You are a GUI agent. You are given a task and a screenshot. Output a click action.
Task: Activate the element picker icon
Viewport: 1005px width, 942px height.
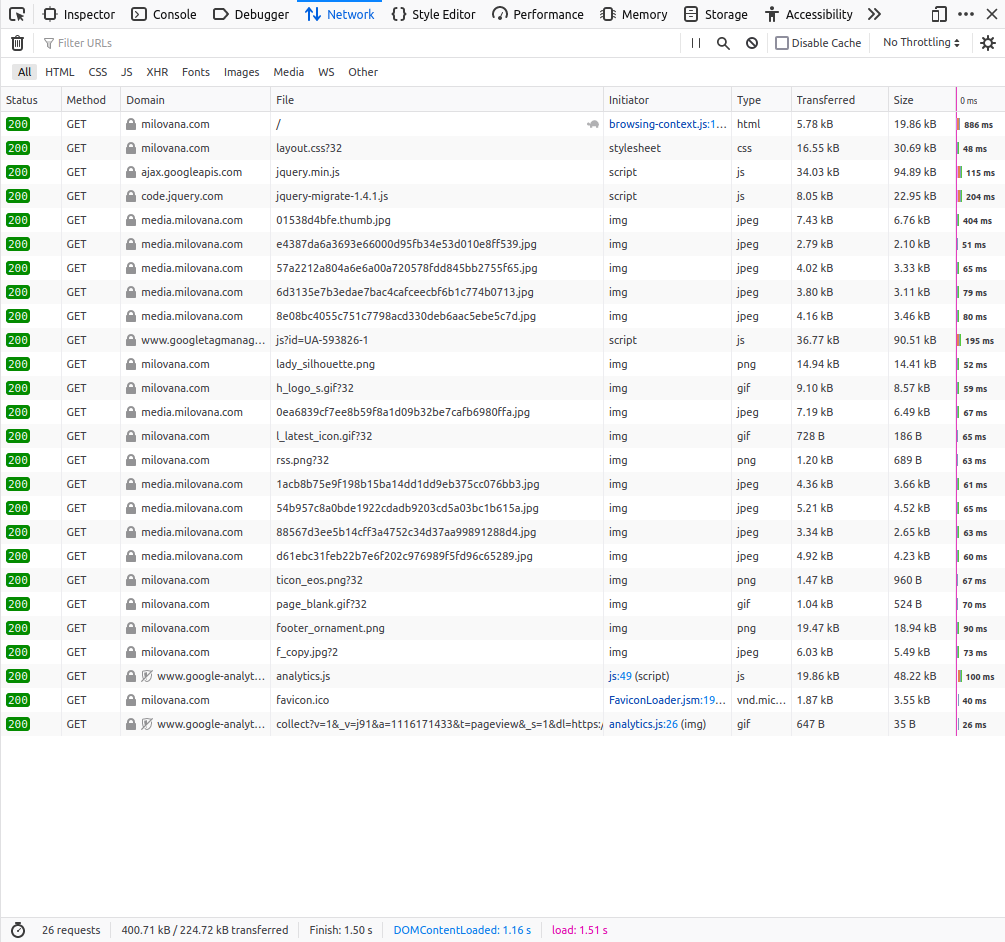(x=17, y=14)
